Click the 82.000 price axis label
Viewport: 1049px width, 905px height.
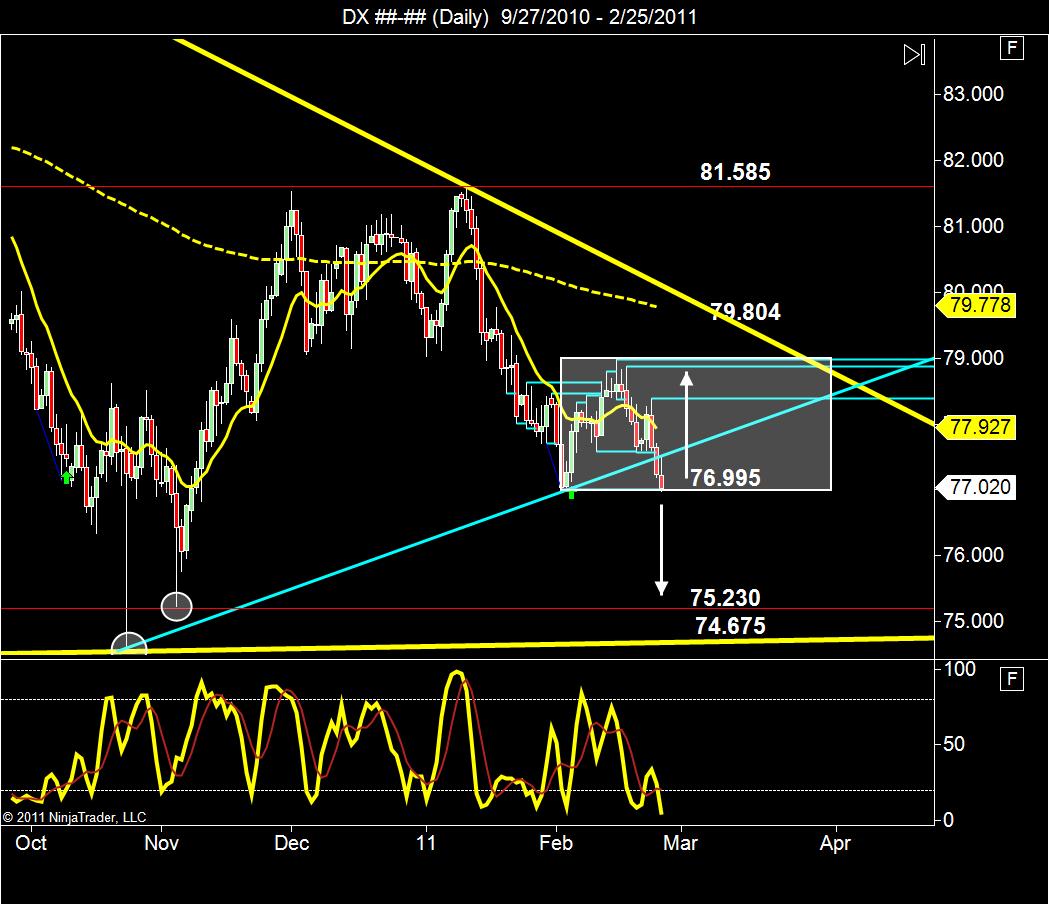[x=973, y=160]
